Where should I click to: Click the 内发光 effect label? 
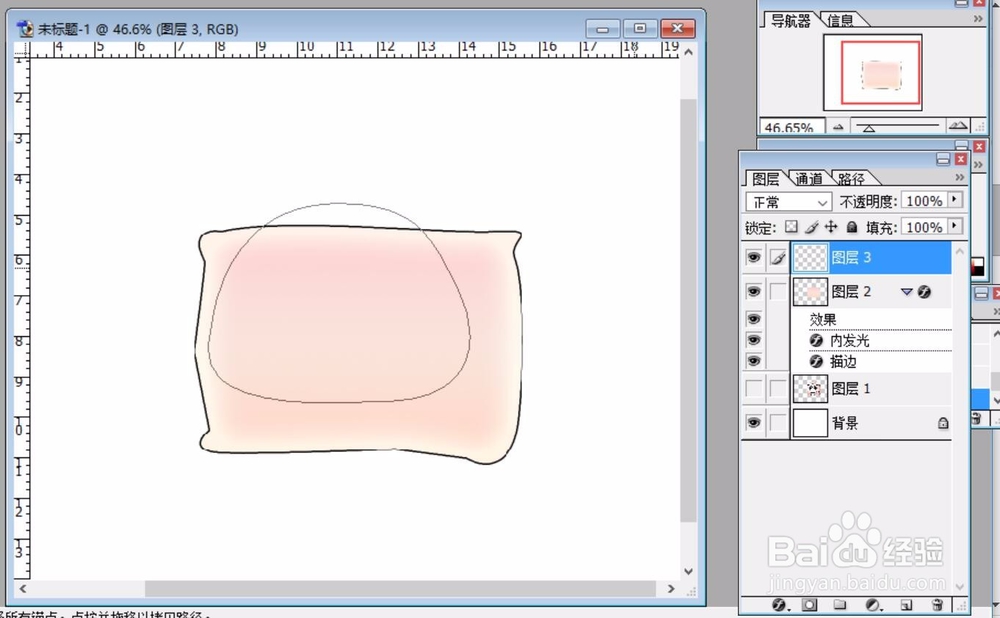849,341
